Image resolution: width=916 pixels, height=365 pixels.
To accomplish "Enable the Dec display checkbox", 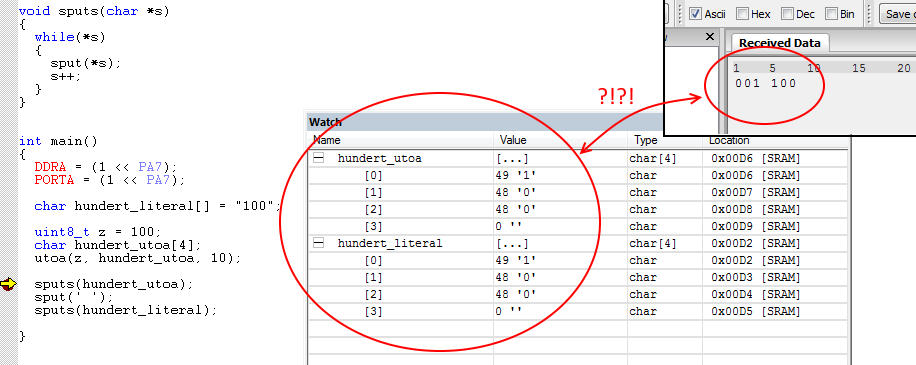I will (x=787, y=13).
